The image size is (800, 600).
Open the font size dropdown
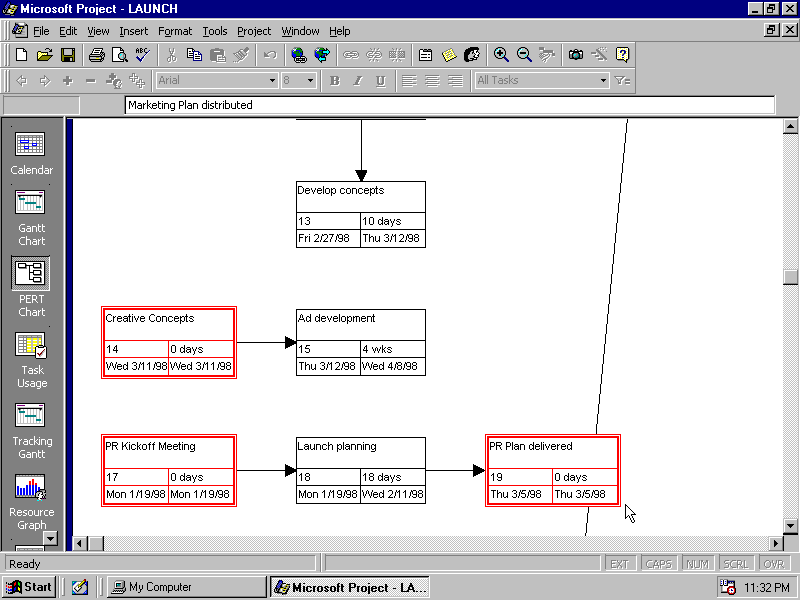pyautogui.click(x=310, y=81)
